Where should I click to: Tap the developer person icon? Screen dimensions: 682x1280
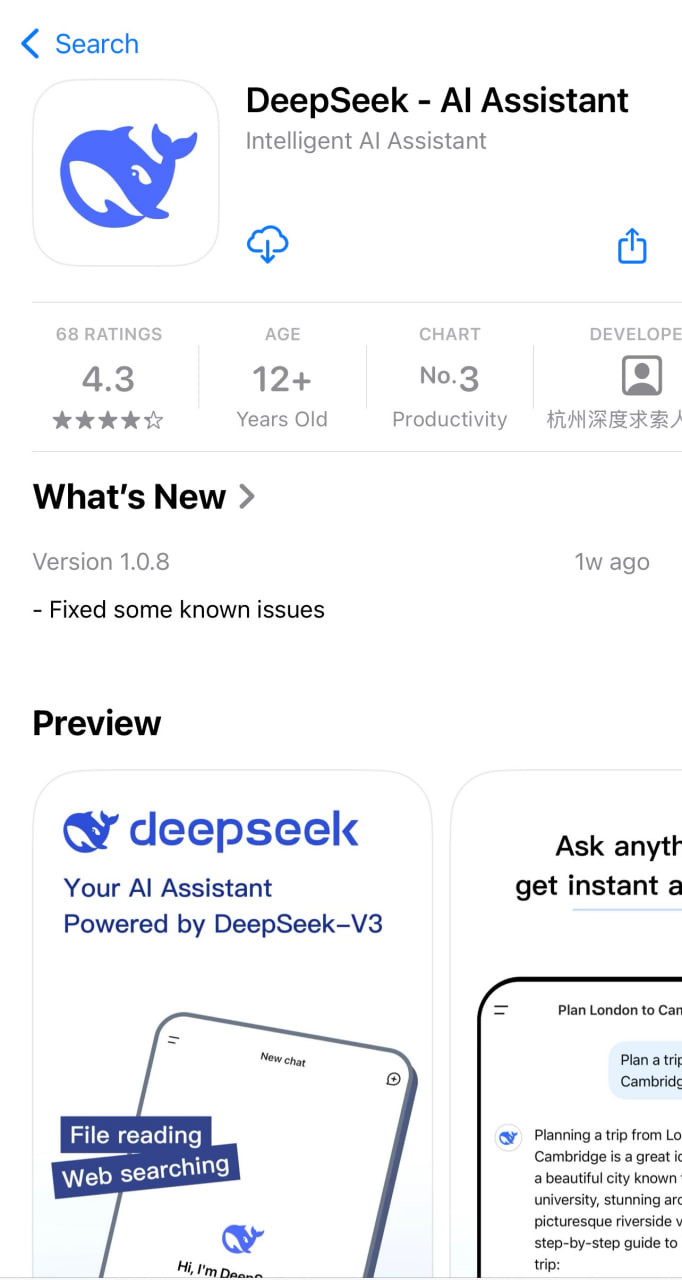click(x=641, y=376)
